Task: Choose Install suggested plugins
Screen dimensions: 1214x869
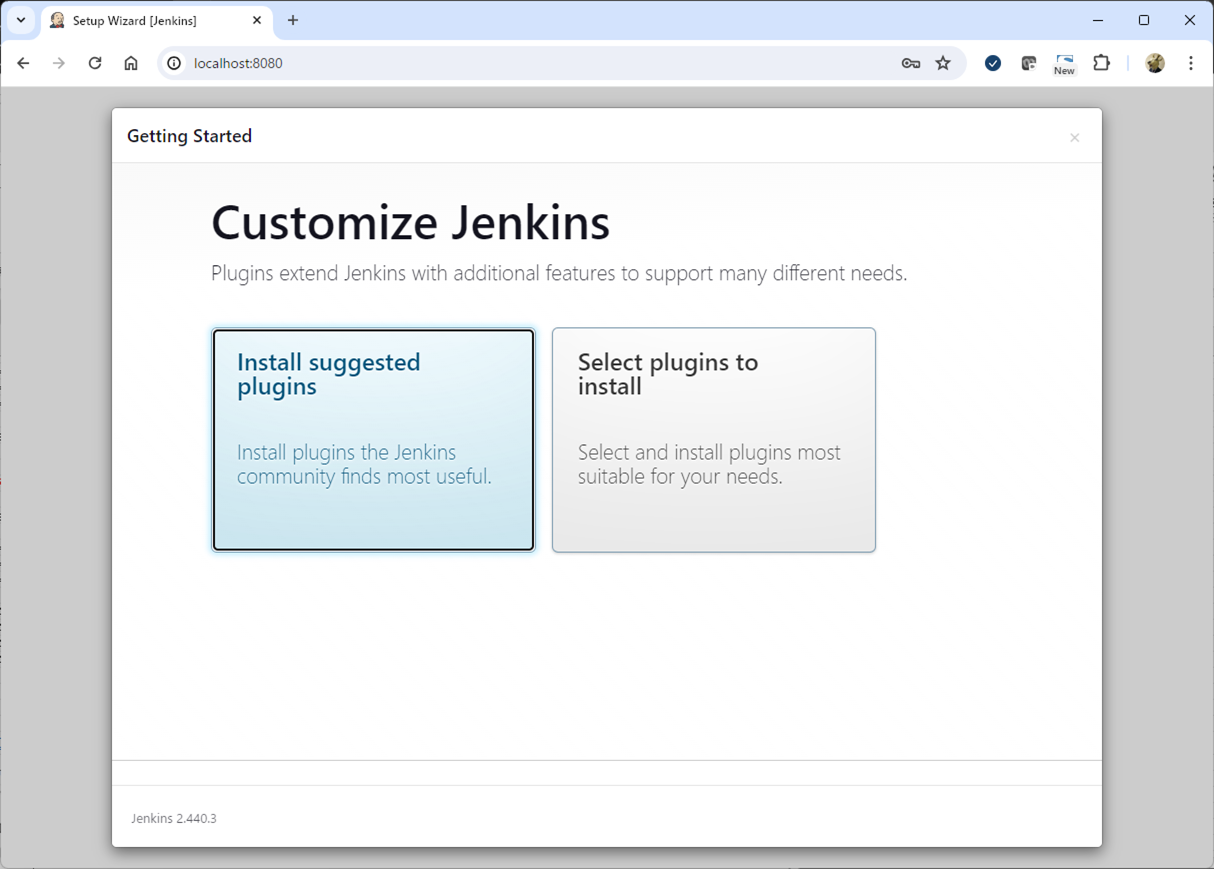Action: coord(372,440)
